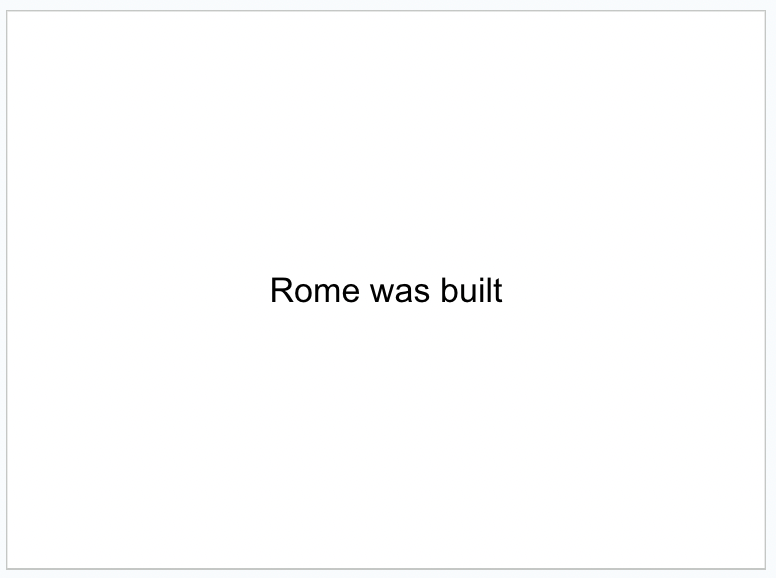
Task: Click the space between "was" and "built"
Action: (435, 290)
